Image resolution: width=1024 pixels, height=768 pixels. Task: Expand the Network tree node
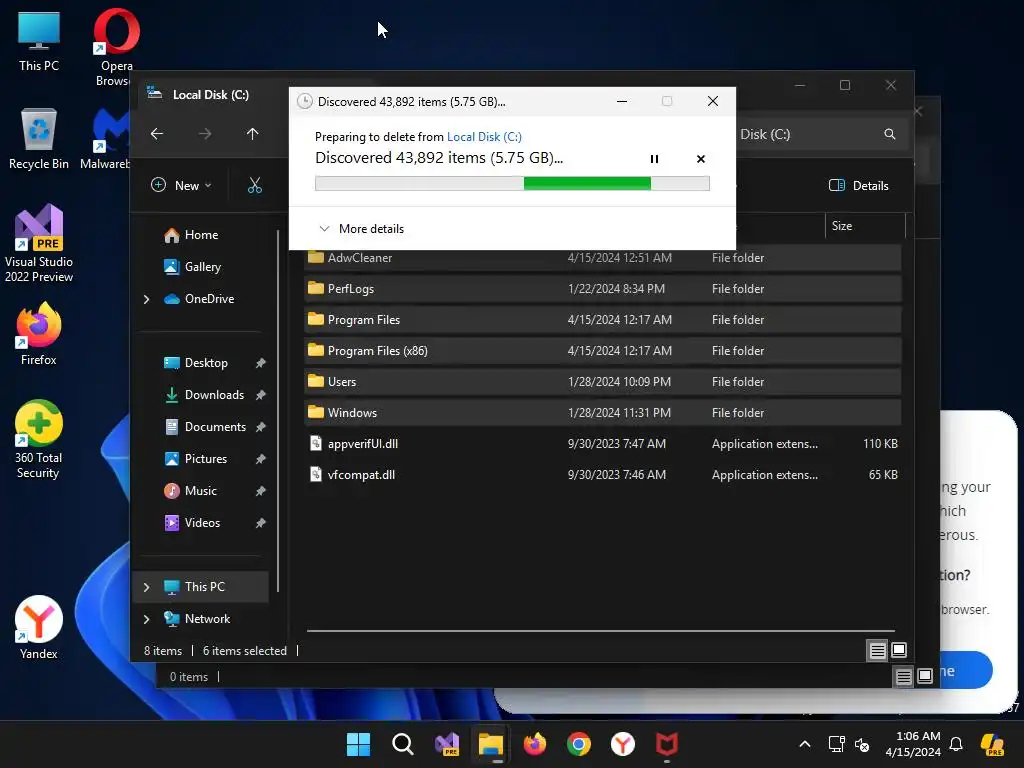point(146,619)
